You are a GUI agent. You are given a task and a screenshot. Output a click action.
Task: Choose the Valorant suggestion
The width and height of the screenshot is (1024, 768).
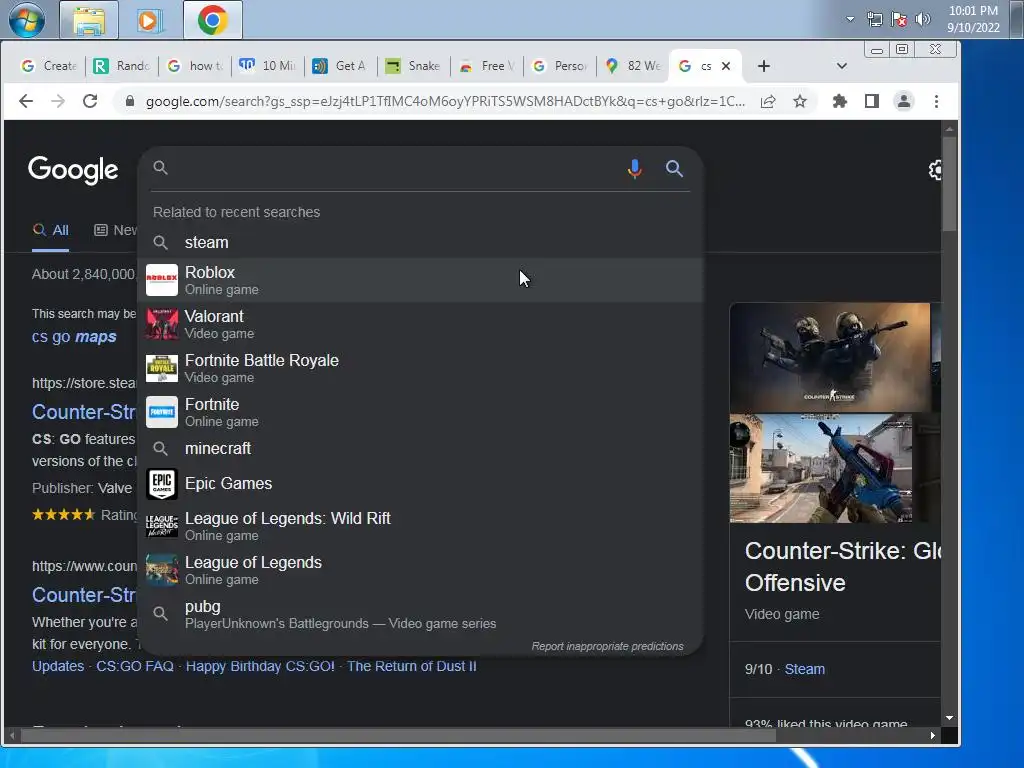420,324
